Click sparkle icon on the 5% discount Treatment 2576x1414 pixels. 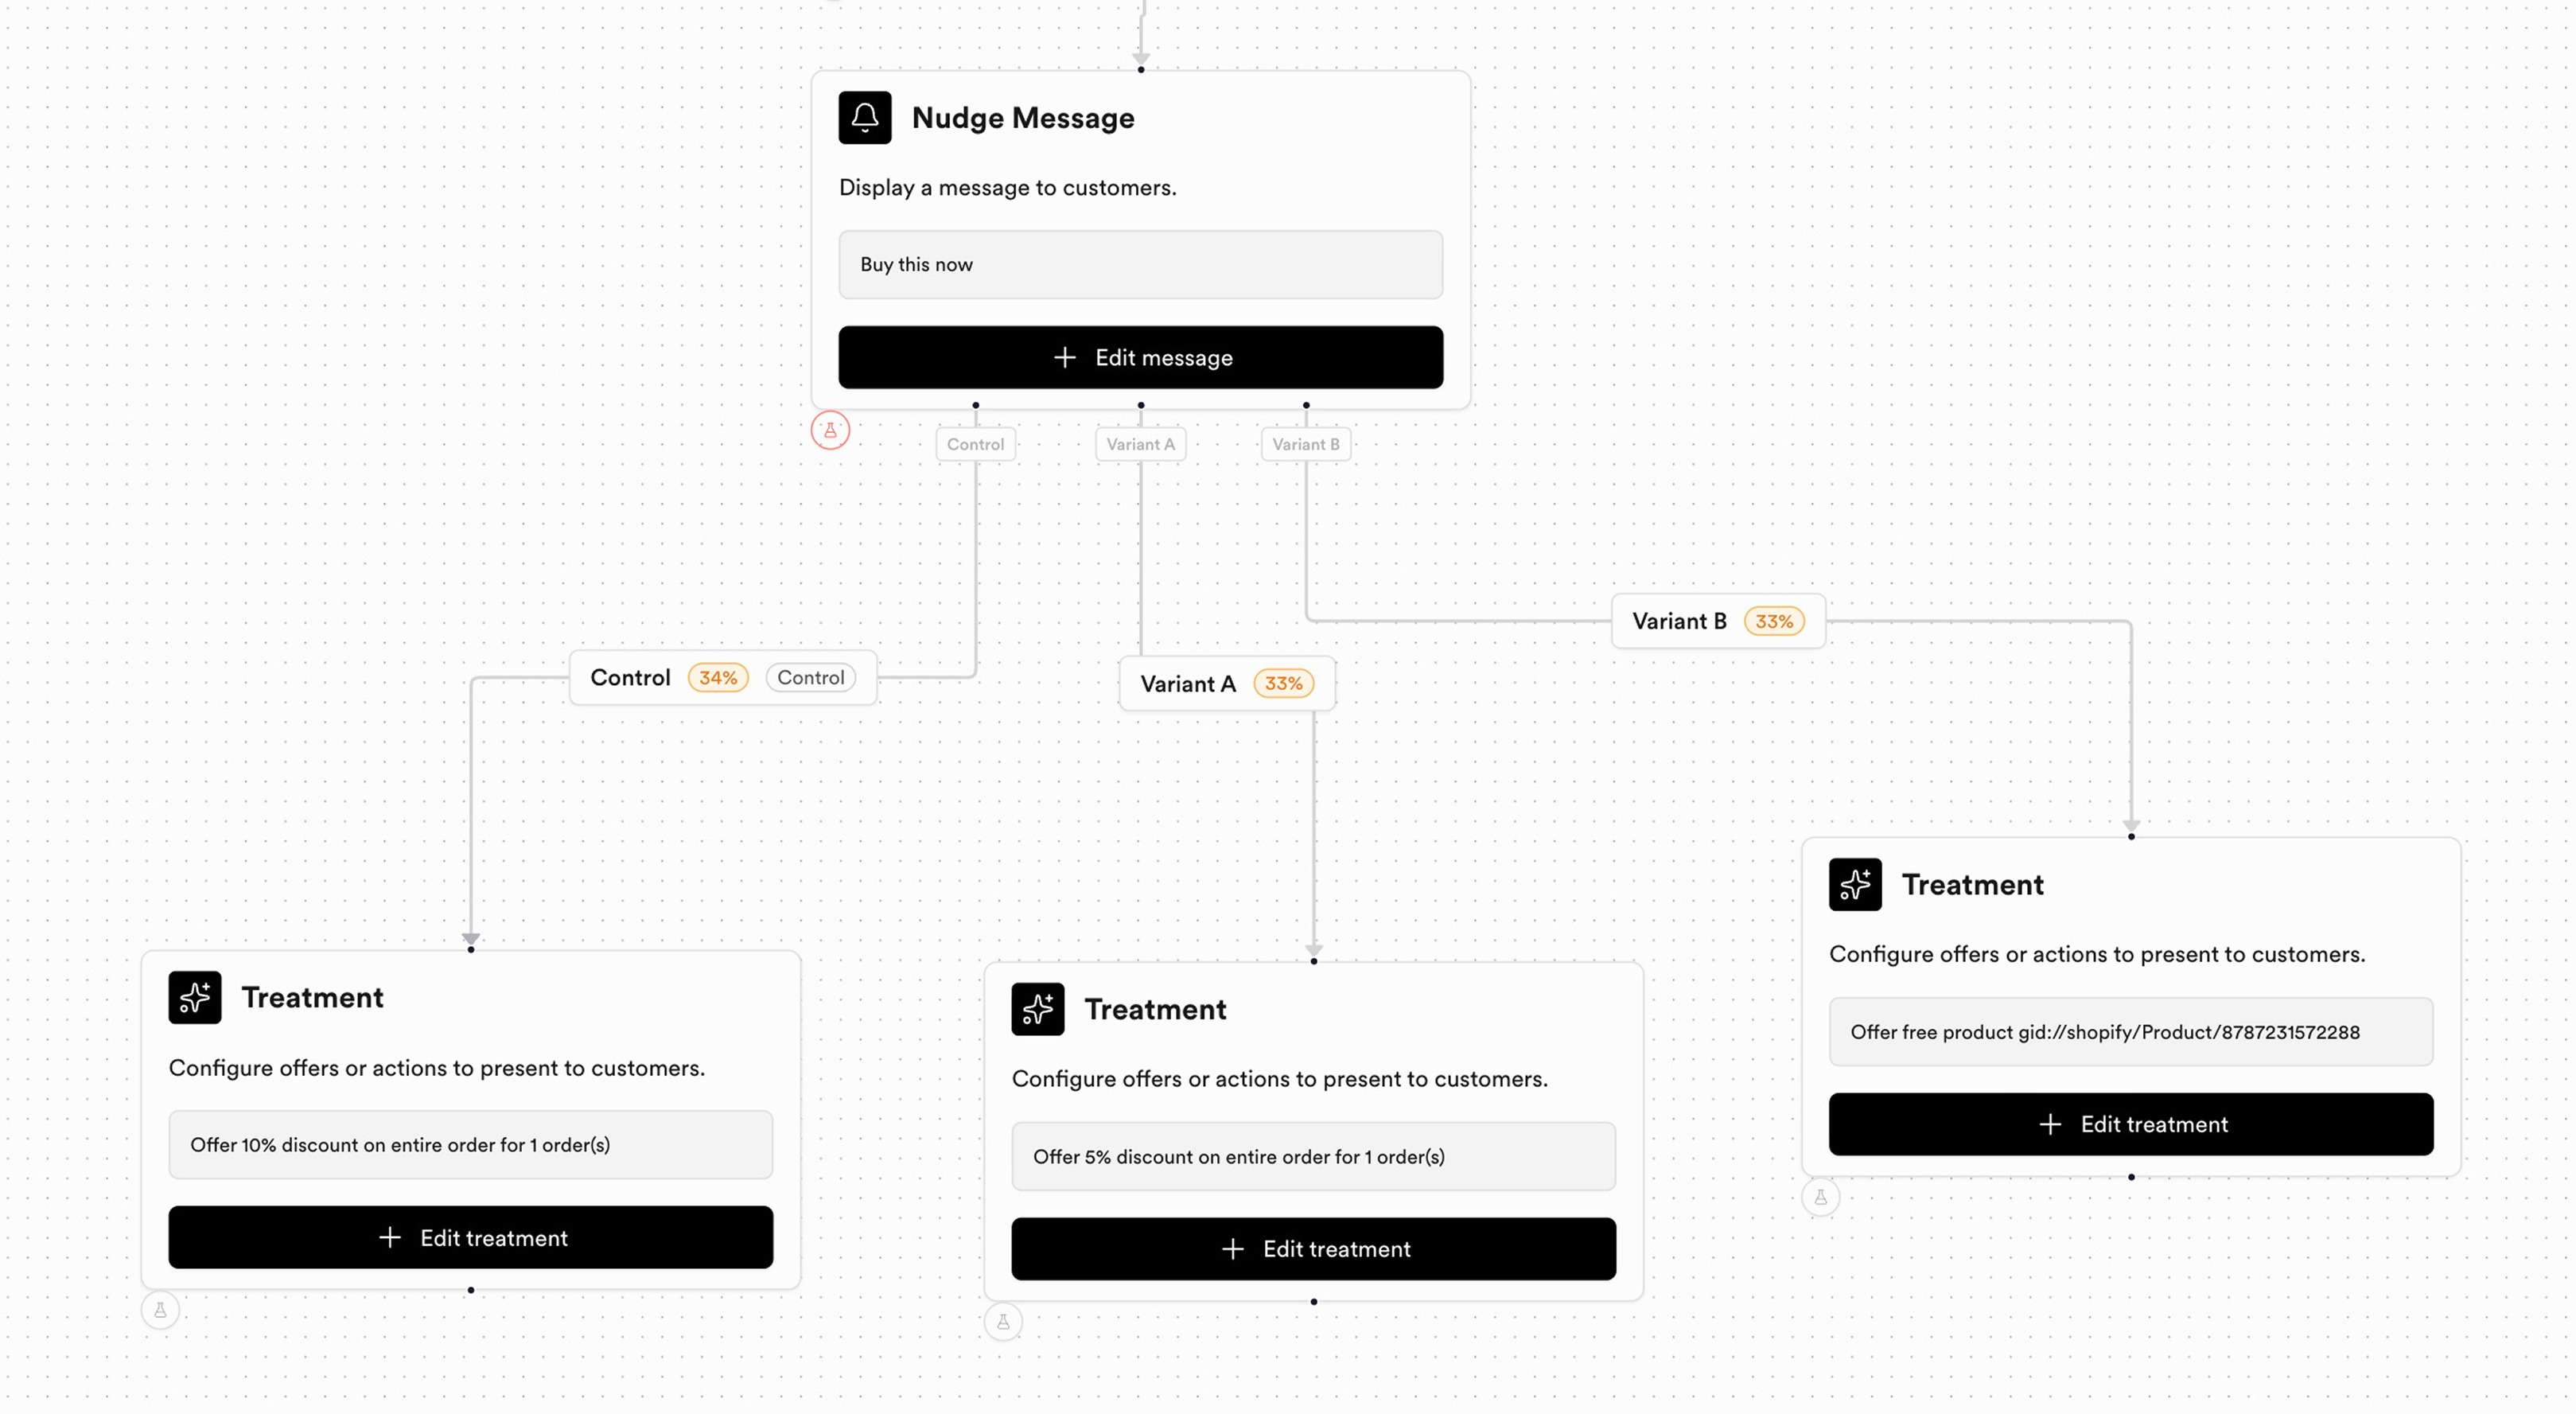tap(1038, 1009)
